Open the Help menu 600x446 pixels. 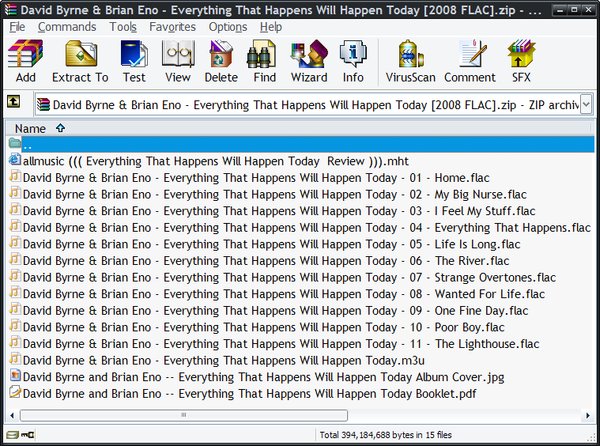point(271,27)
